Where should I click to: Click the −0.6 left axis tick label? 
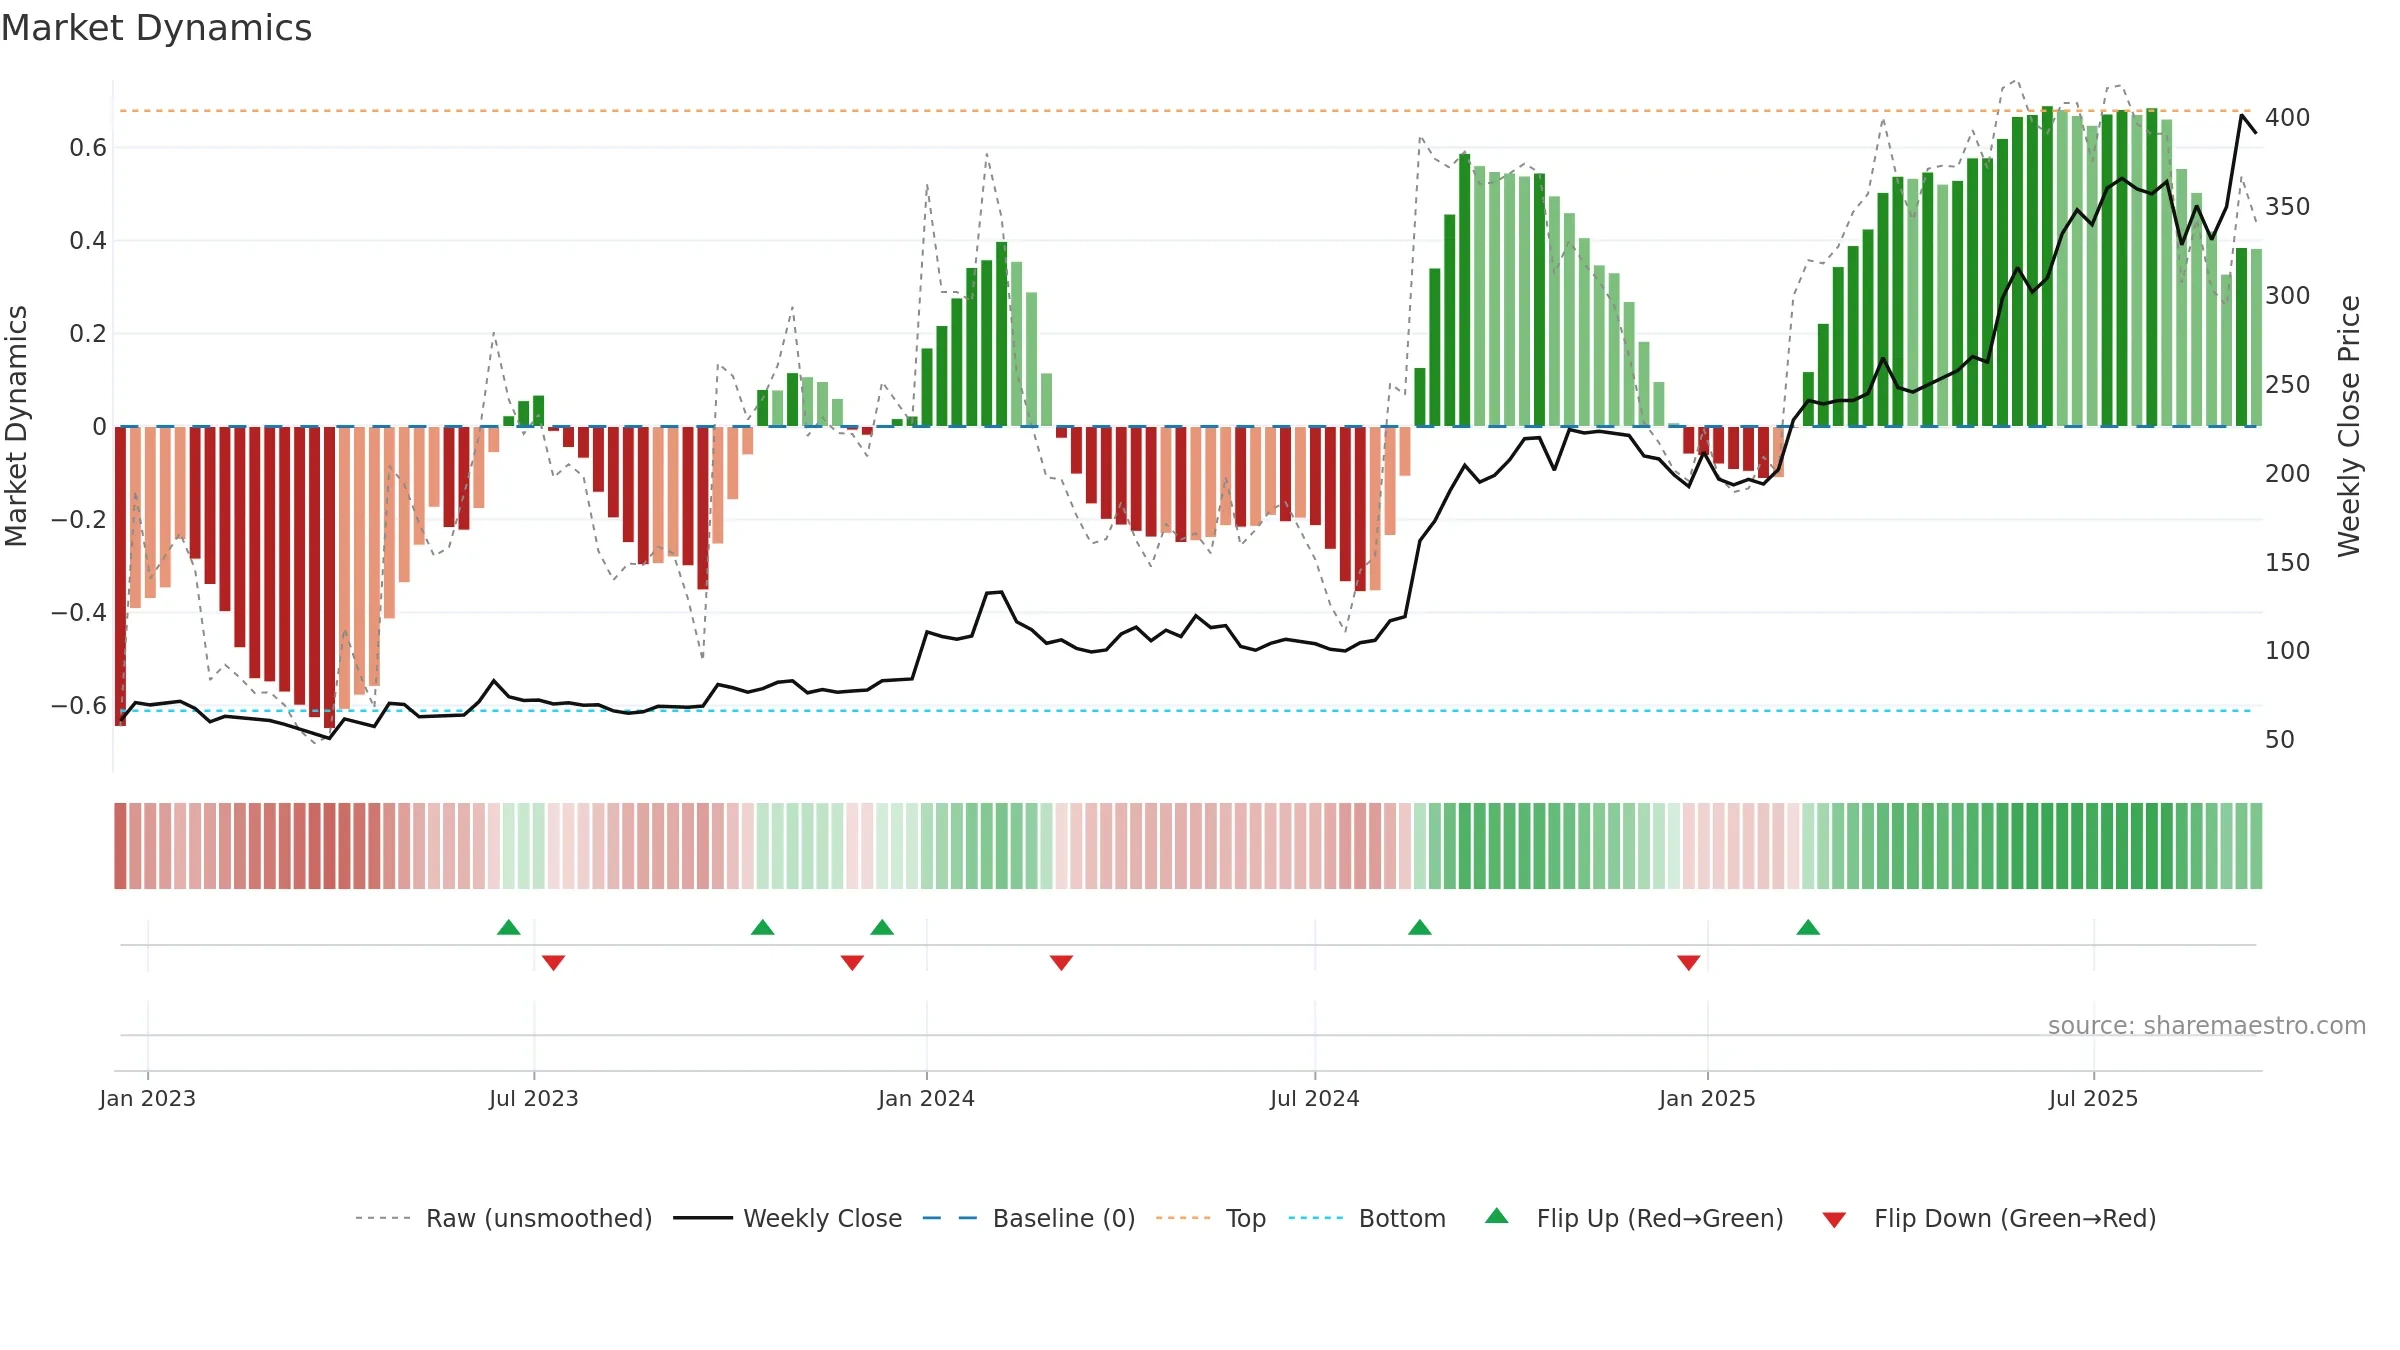coord(79,706)
